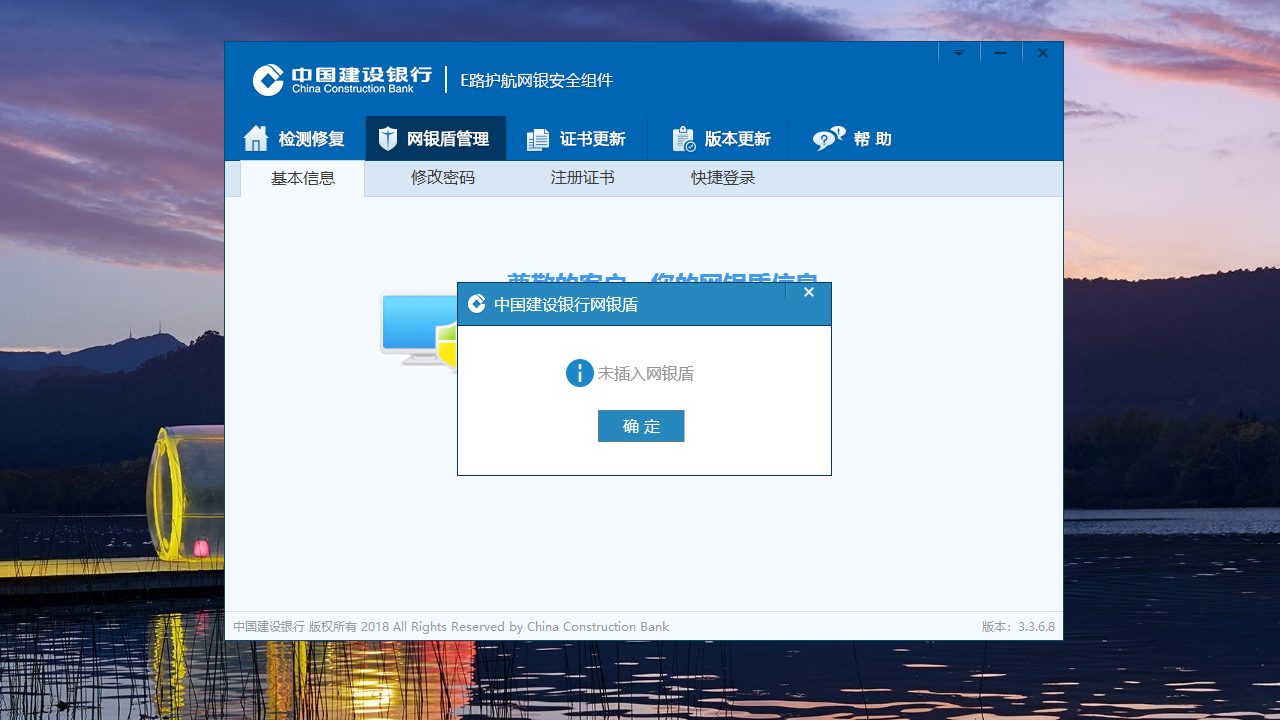Click the copyright text at the bottom

pyautogui.click(x=450, y=626)
